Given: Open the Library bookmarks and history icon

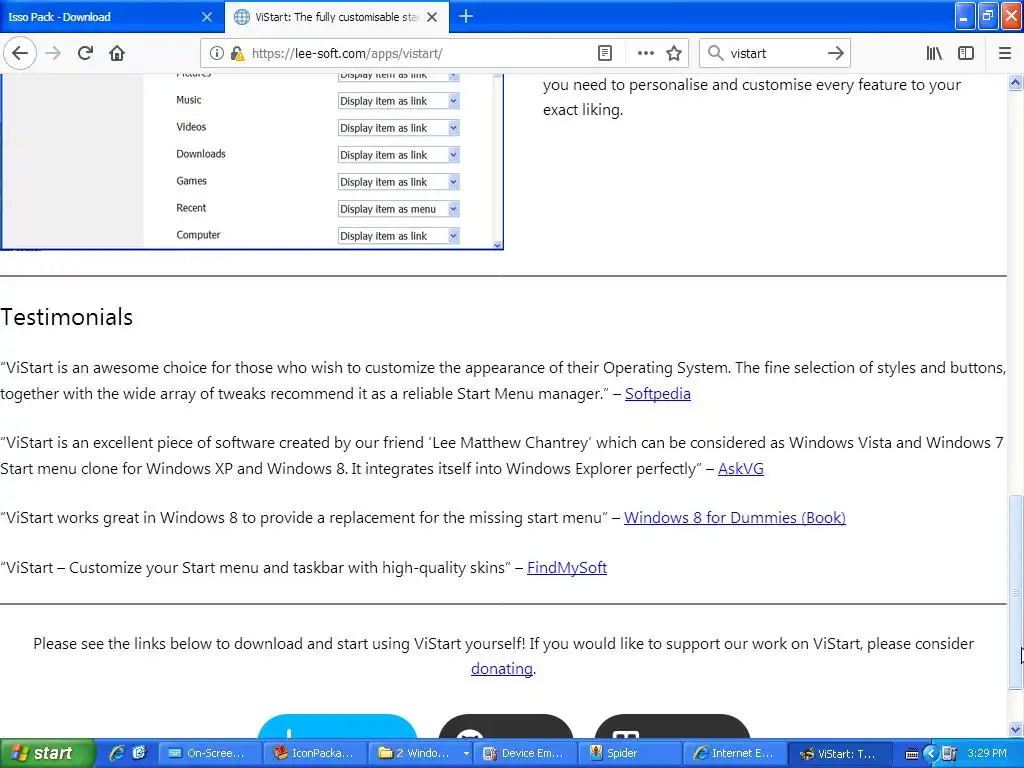Looking at the screenshot, I should click(x=934, y=54).
